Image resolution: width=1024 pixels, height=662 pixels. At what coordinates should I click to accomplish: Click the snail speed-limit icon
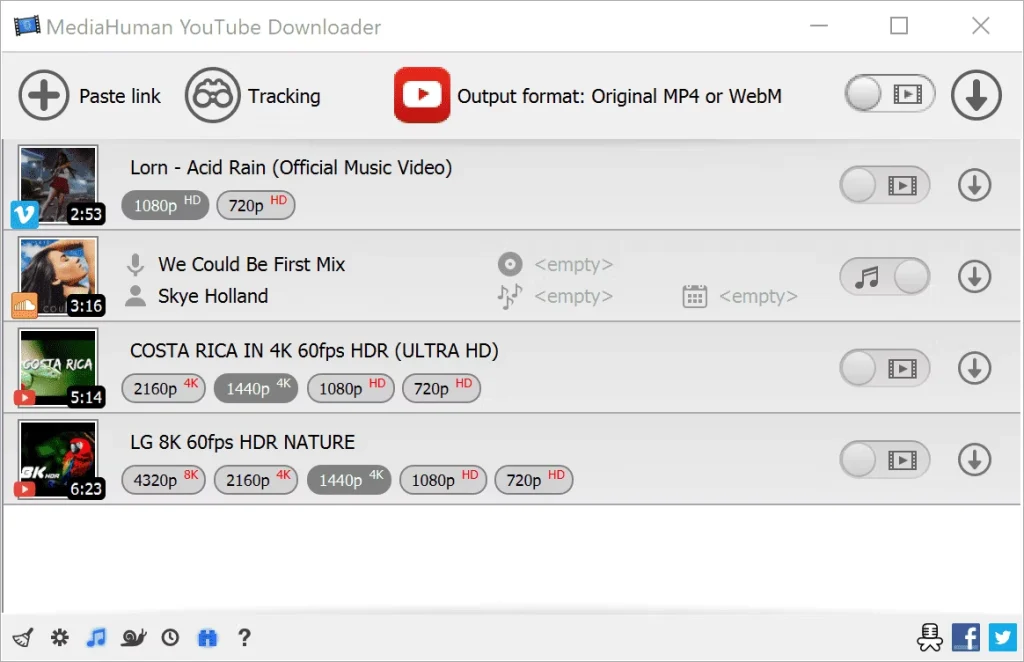[134, 637]
